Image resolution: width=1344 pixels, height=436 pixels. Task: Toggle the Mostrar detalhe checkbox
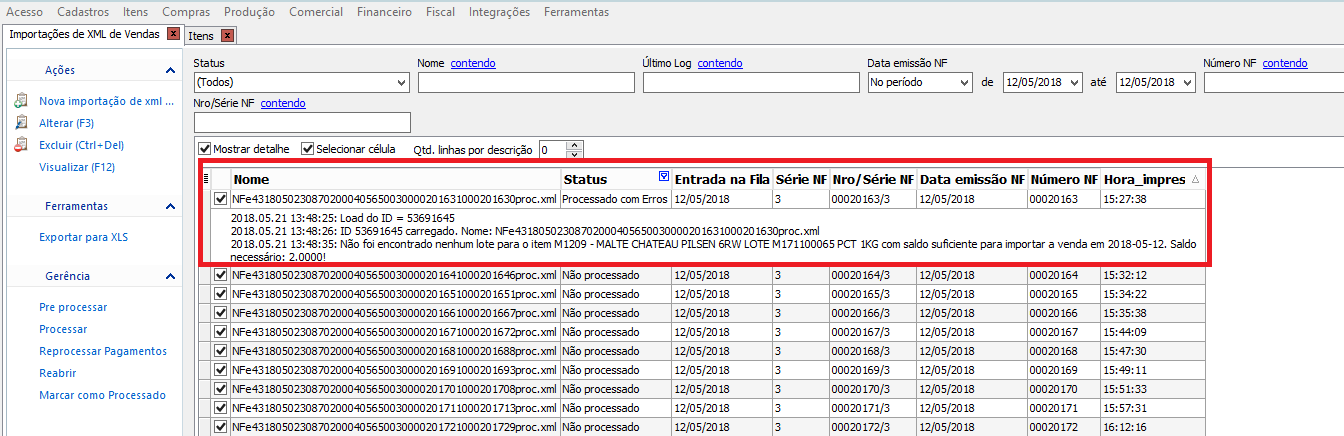click(205, 149)
